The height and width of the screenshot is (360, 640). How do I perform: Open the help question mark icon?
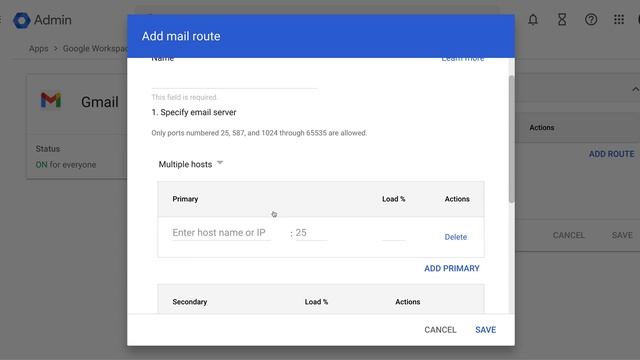[591, 20]
